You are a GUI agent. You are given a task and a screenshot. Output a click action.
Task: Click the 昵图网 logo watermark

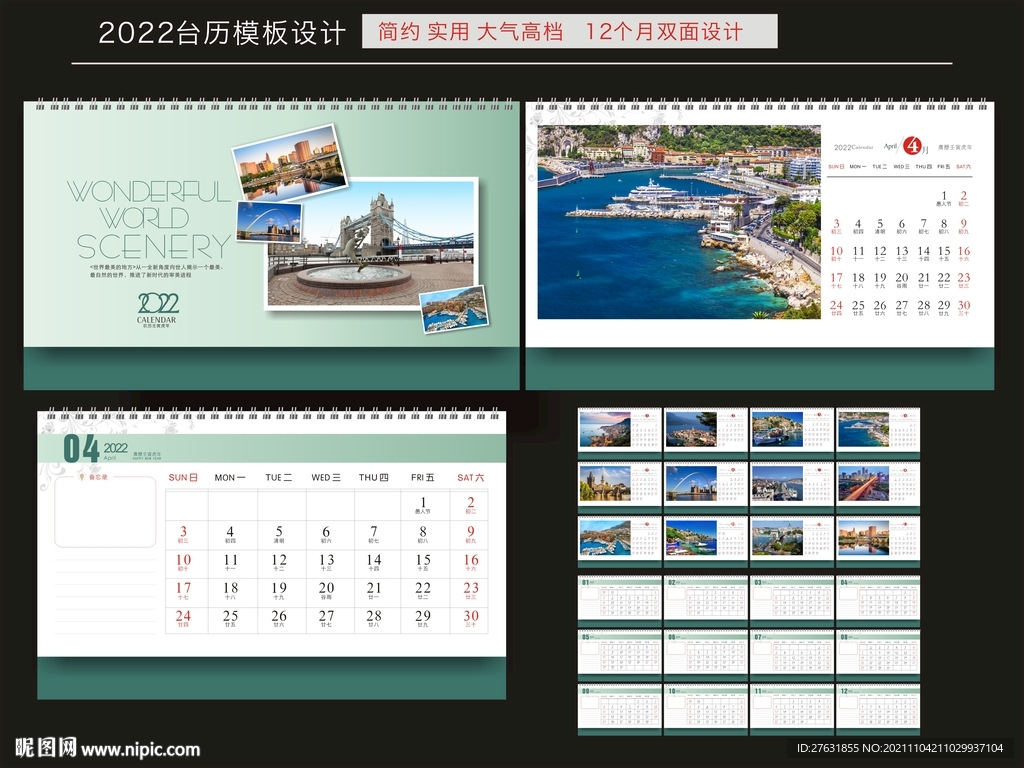pyautogui.click(x=45, y=747)
